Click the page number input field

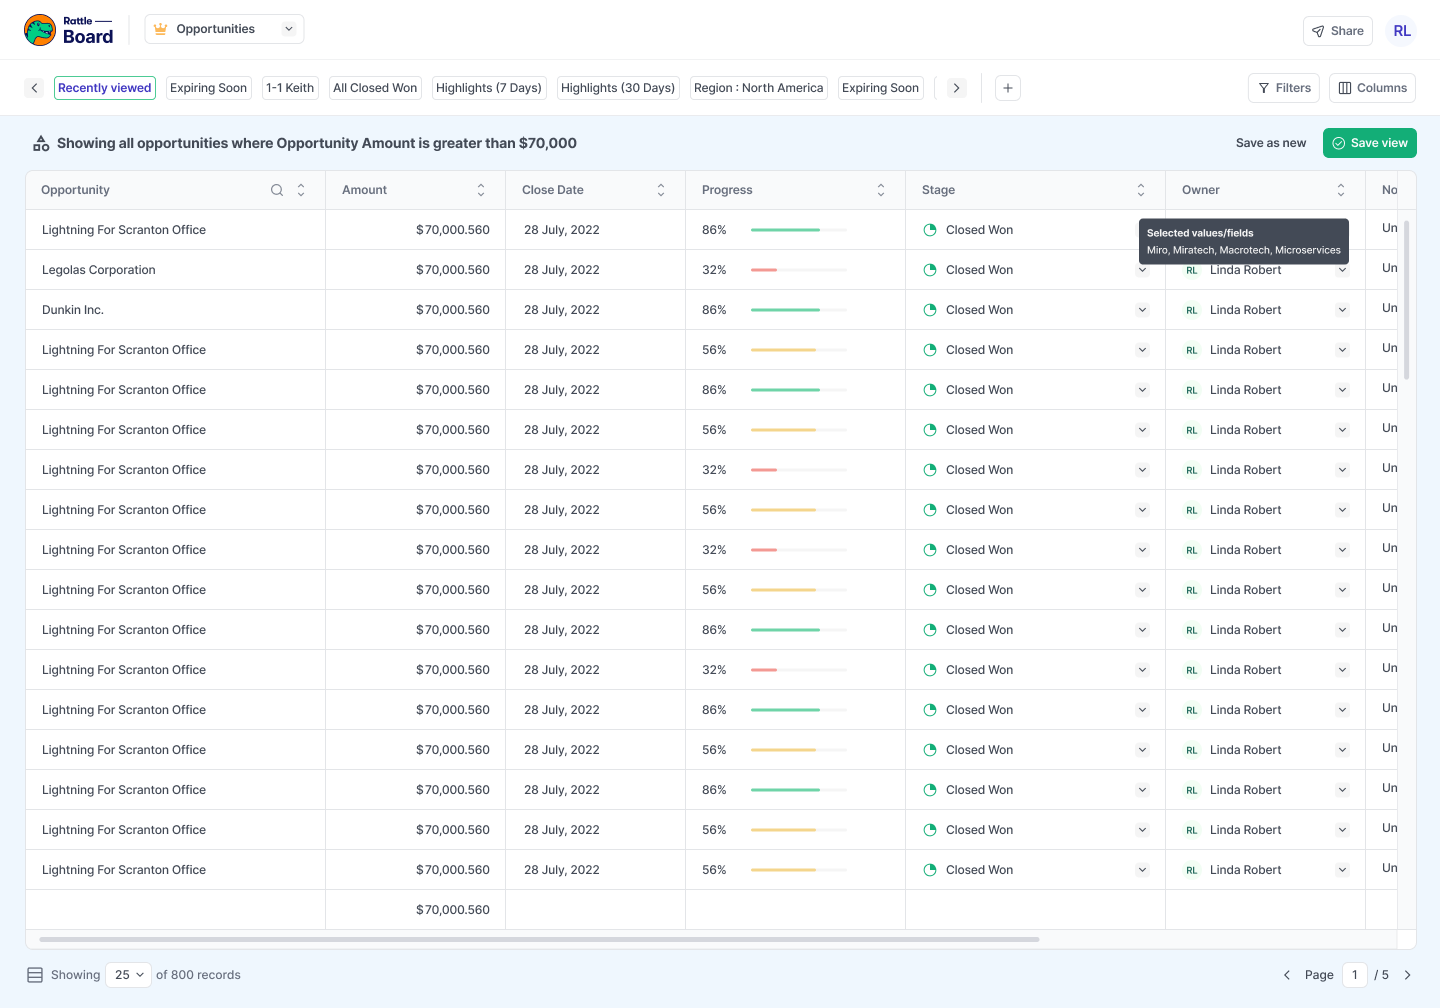pos(1354,975)
